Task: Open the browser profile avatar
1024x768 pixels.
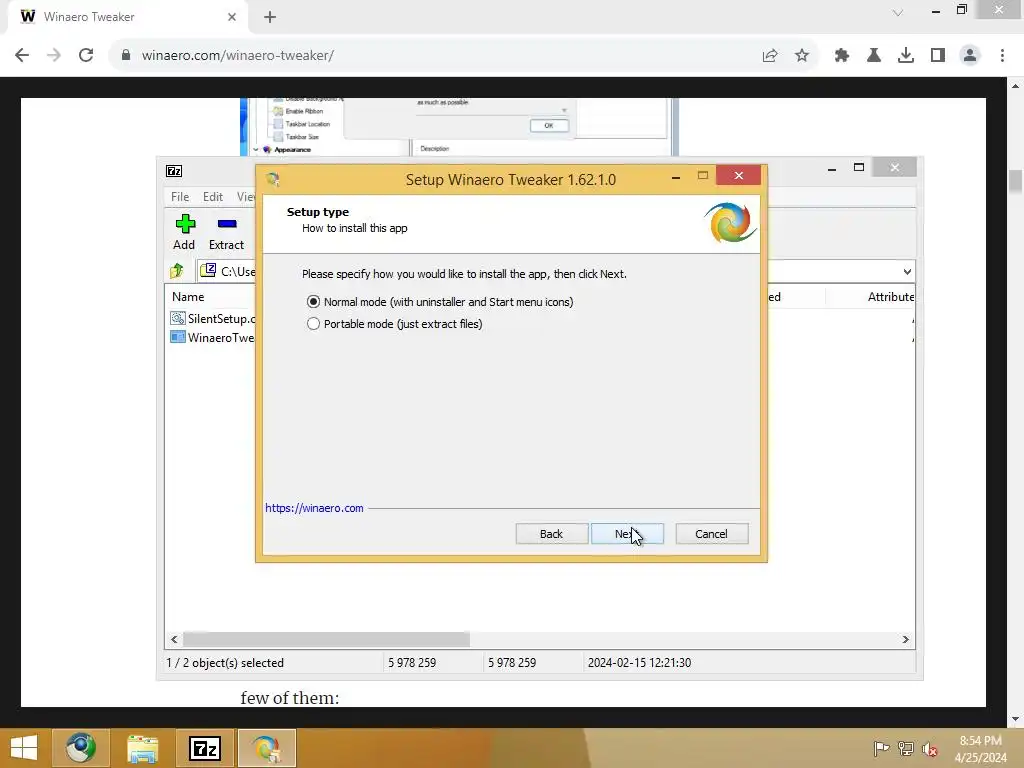Action: click(x=970, y=56)
